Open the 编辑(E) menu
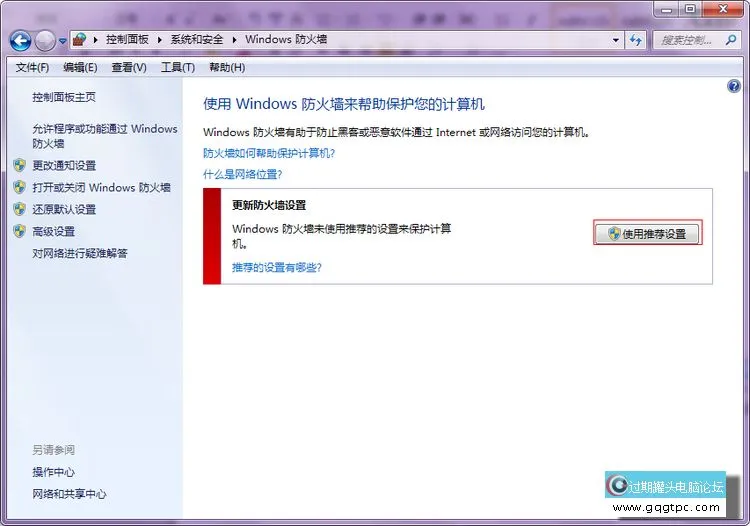750x526 pixels. click(x=80, y=67)
